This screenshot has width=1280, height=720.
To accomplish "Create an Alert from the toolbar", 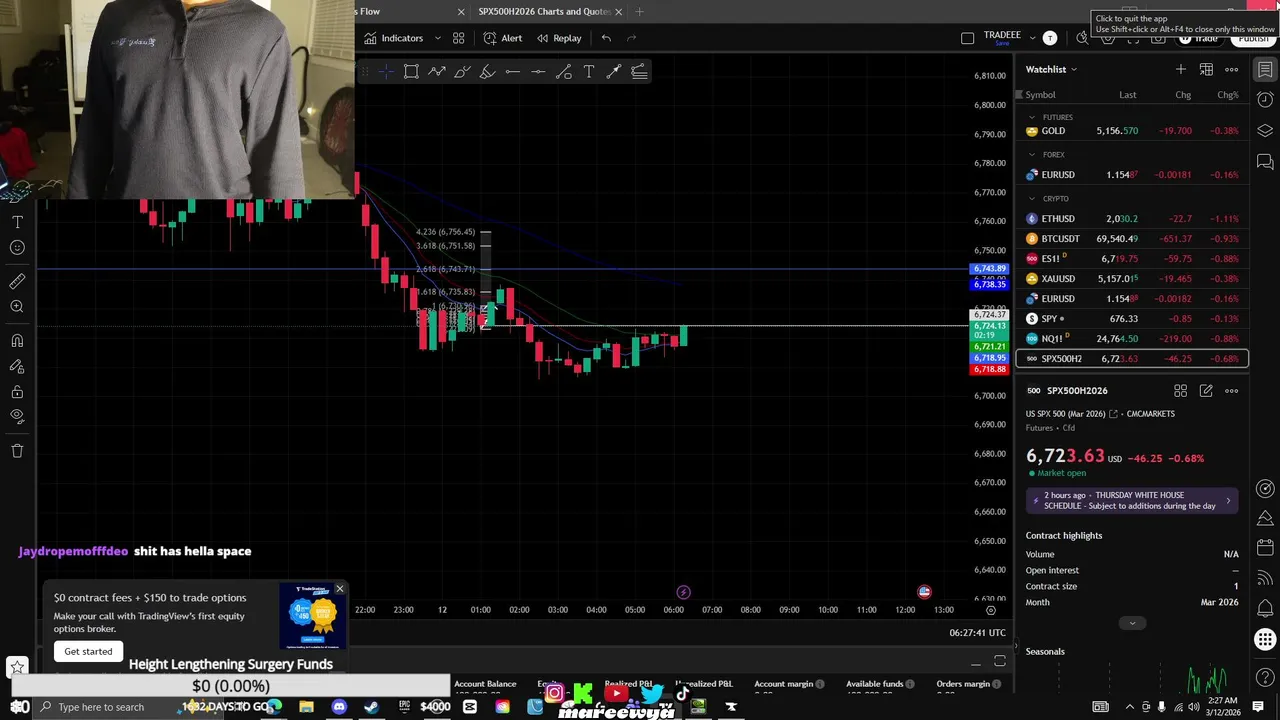I will pos(502,38).
